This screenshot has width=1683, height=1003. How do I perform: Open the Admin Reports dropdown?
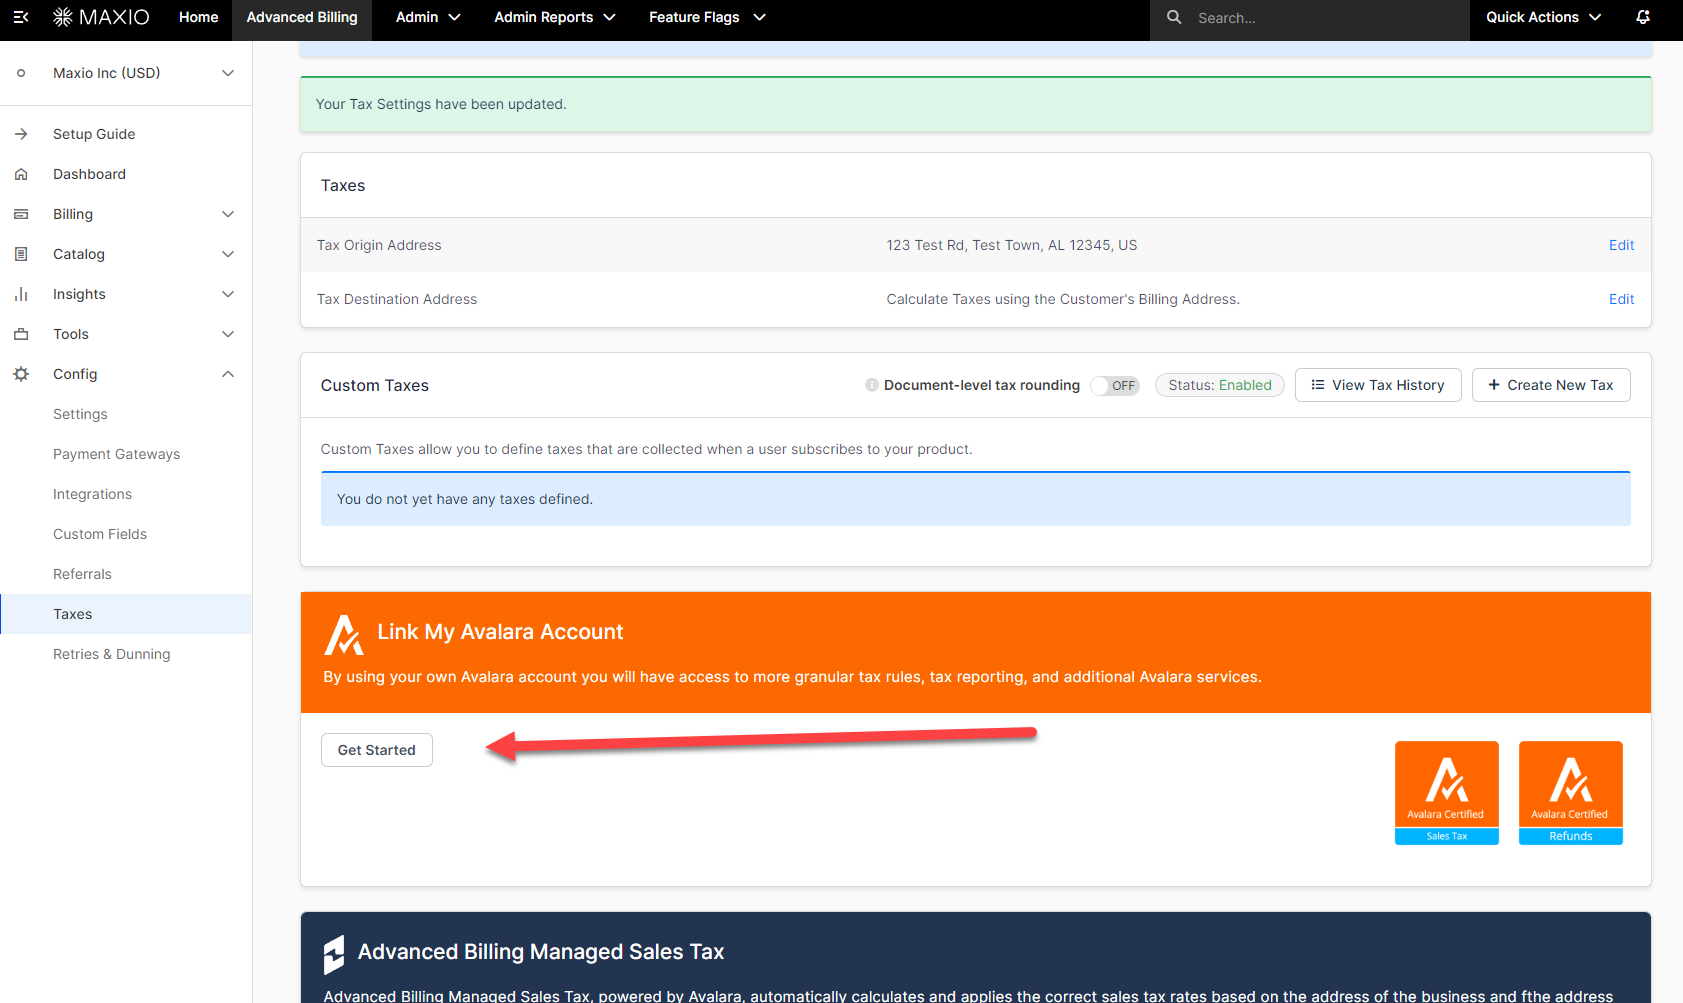point(555,17)
